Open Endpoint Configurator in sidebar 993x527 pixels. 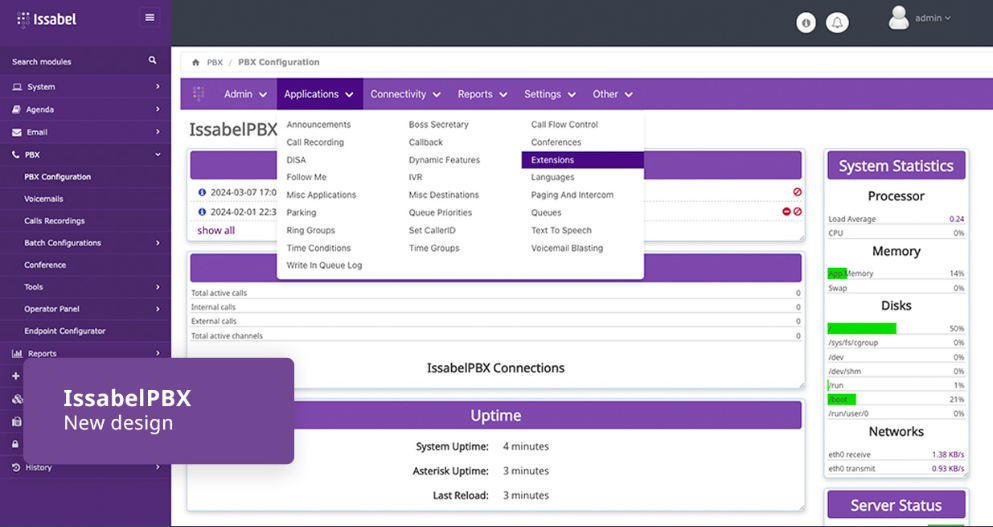pos(65,331)
